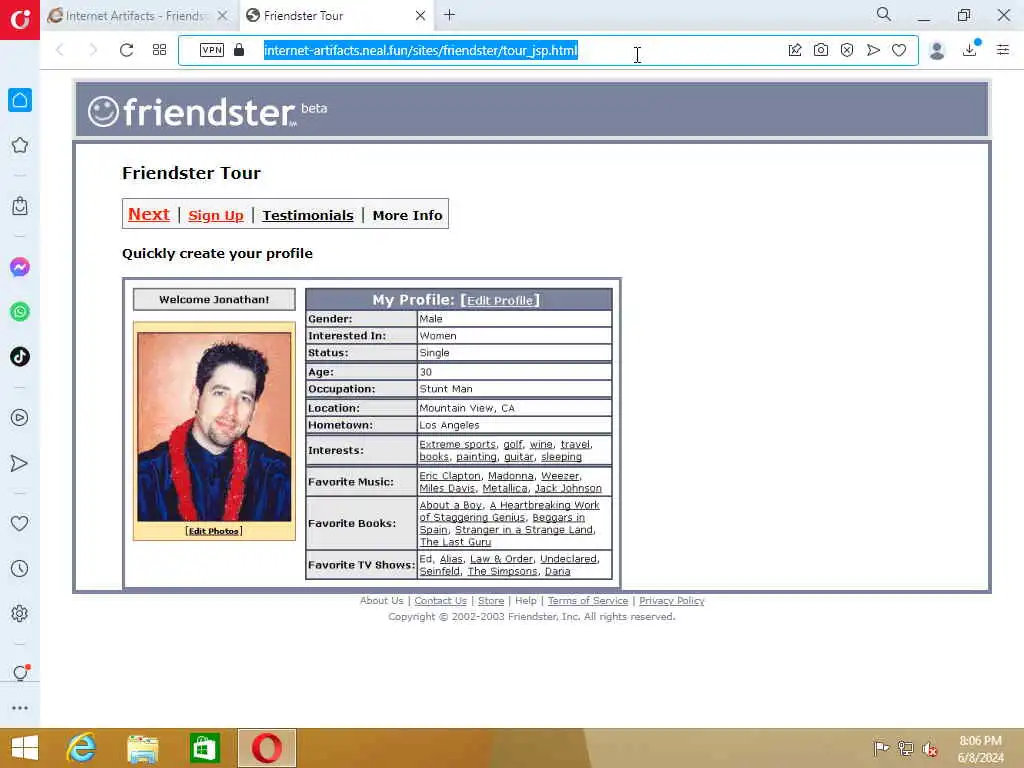
Task: Click the Welcome Jonathan! box
Action: point(214,300)
